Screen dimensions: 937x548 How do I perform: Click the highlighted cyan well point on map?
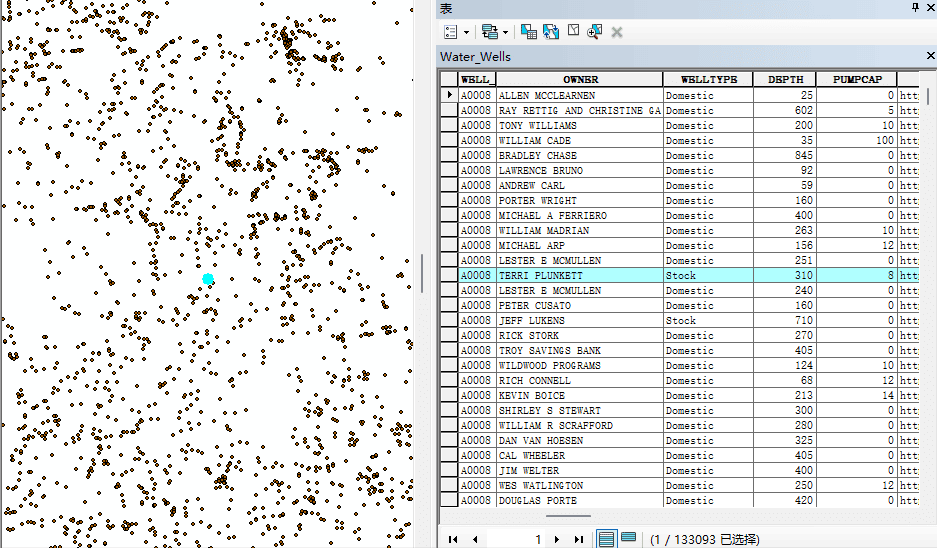tap(208, 279)
